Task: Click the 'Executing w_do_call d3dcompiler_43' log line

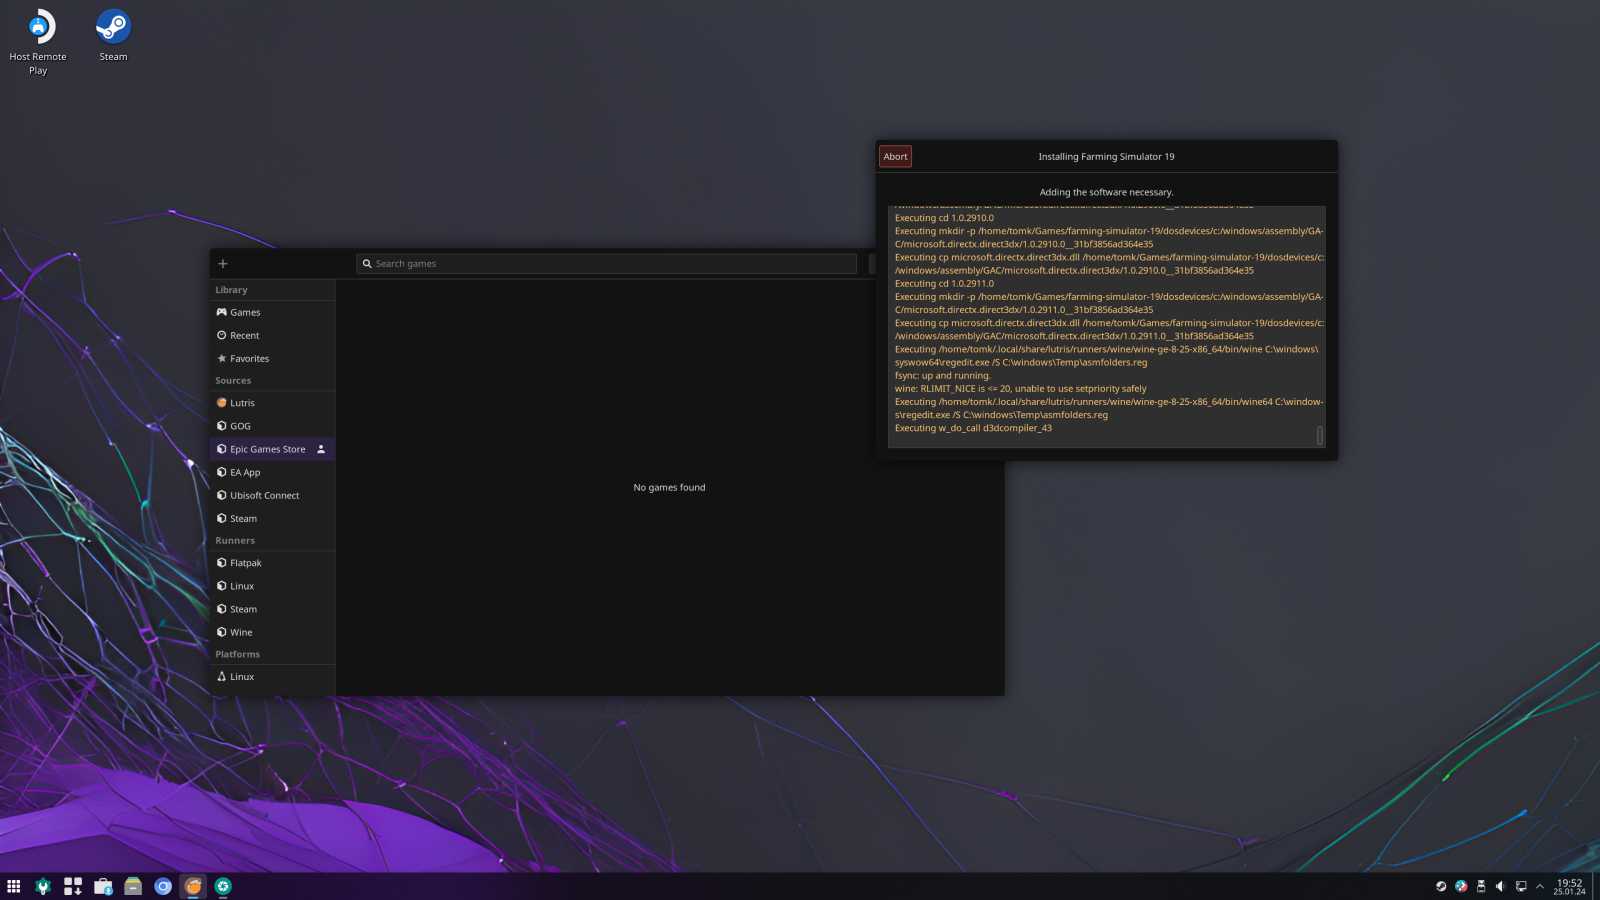Action: [973, 428]
